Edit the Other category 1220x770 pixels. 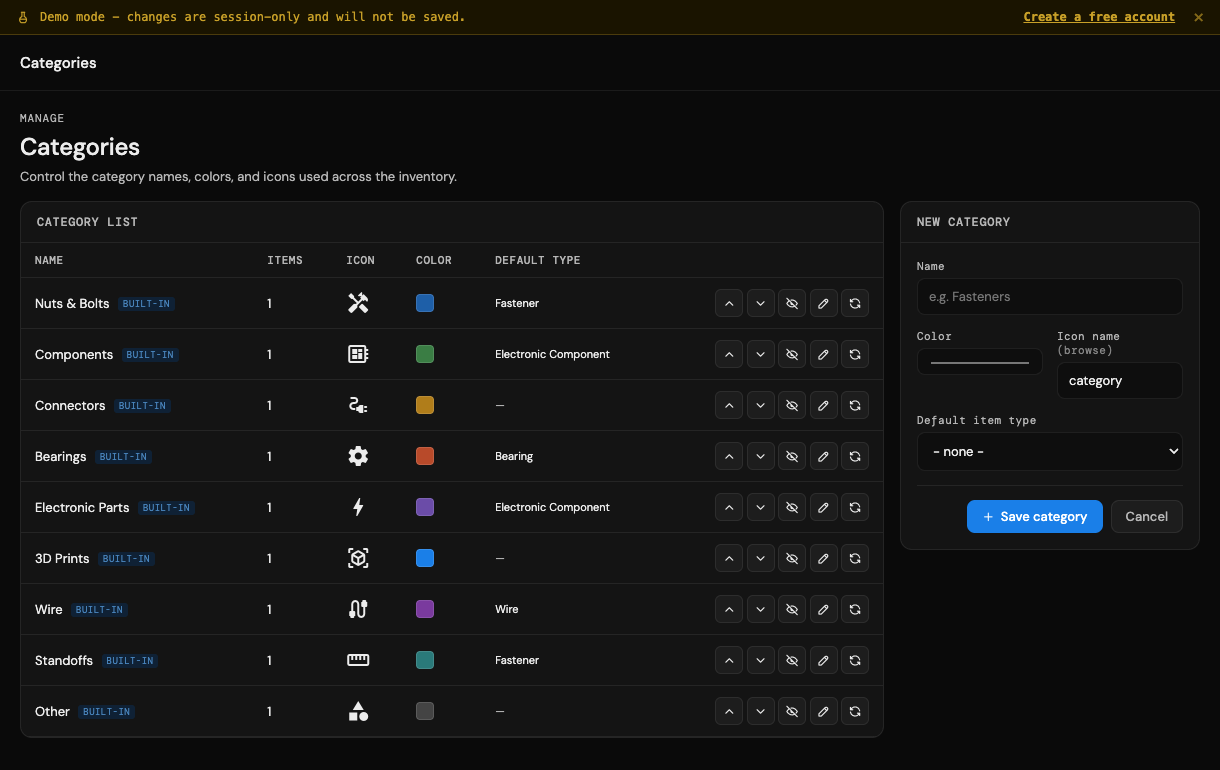[x=823, y=711]
